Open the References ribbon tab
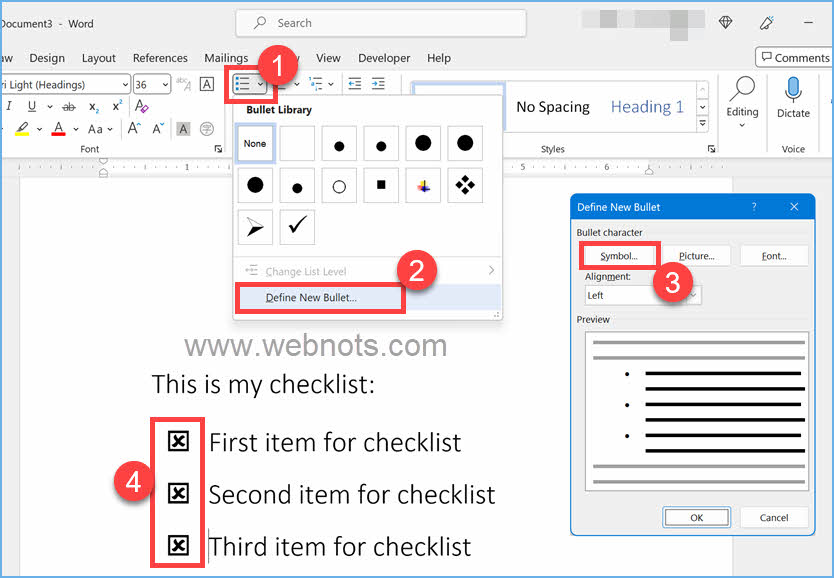 (x=160, y=58)
